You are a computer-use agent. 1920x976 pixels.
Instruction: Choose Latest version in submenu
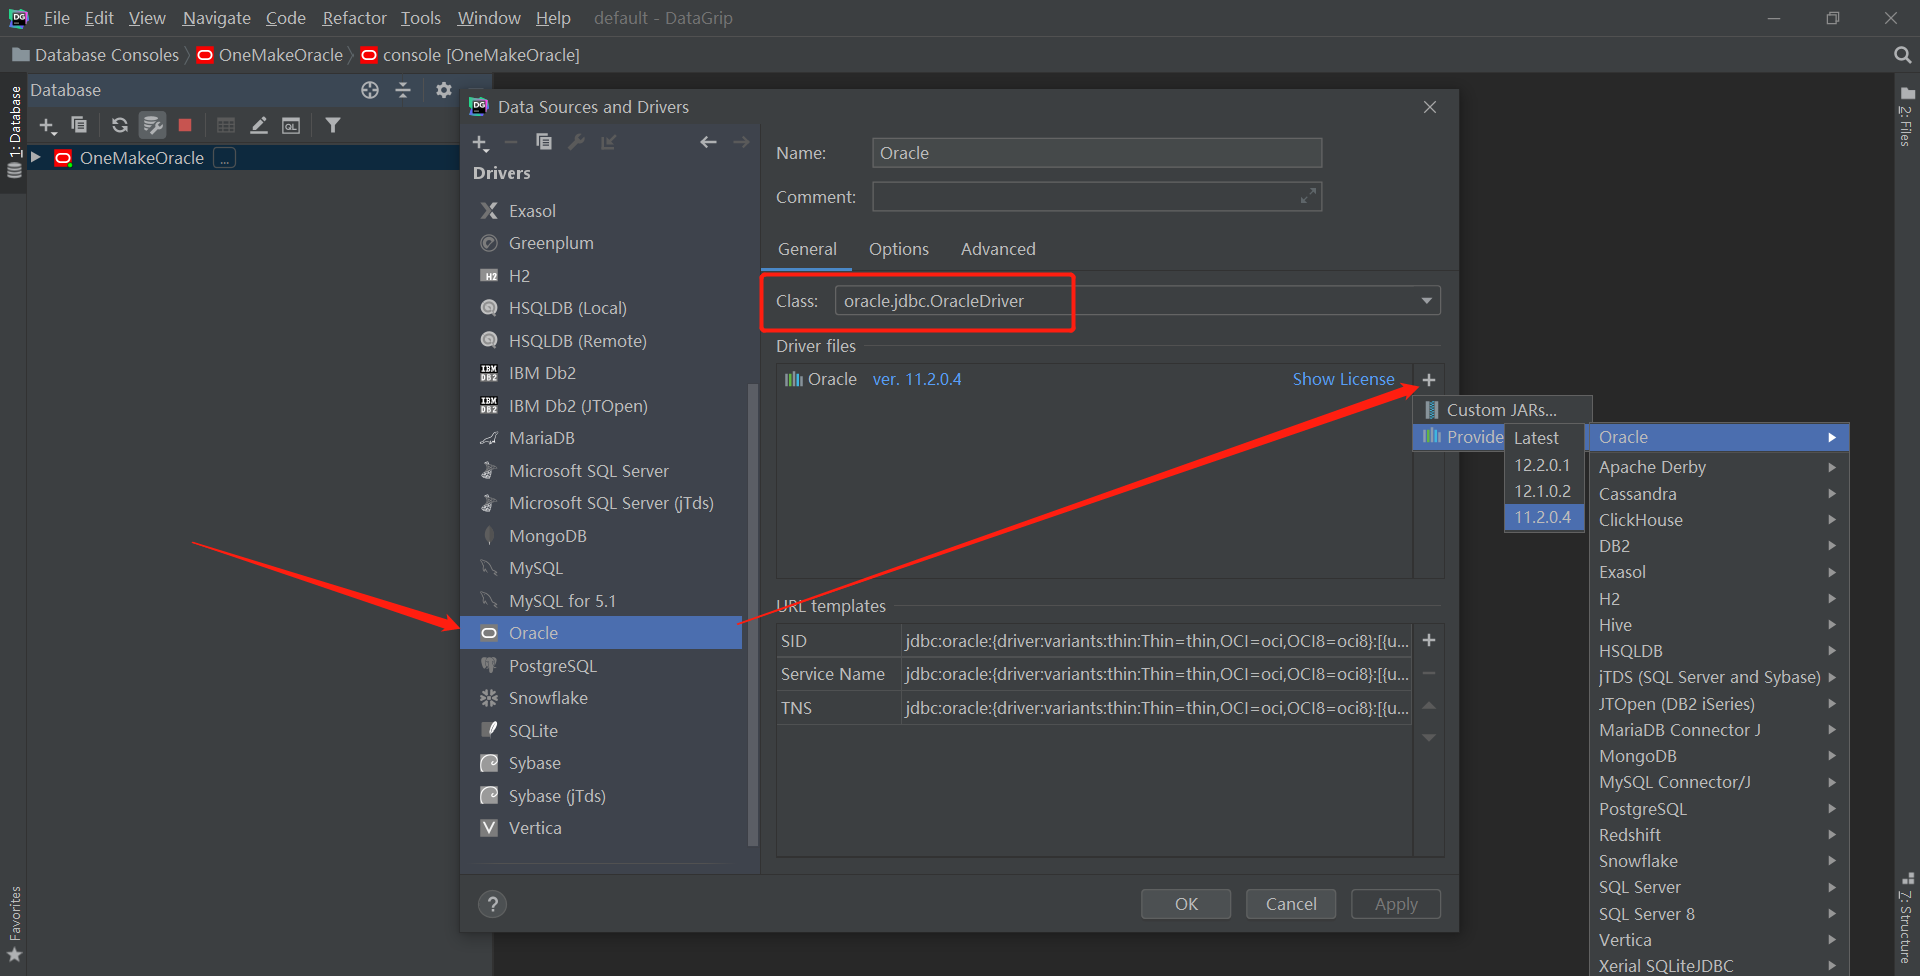click(x=1543, y=438)
